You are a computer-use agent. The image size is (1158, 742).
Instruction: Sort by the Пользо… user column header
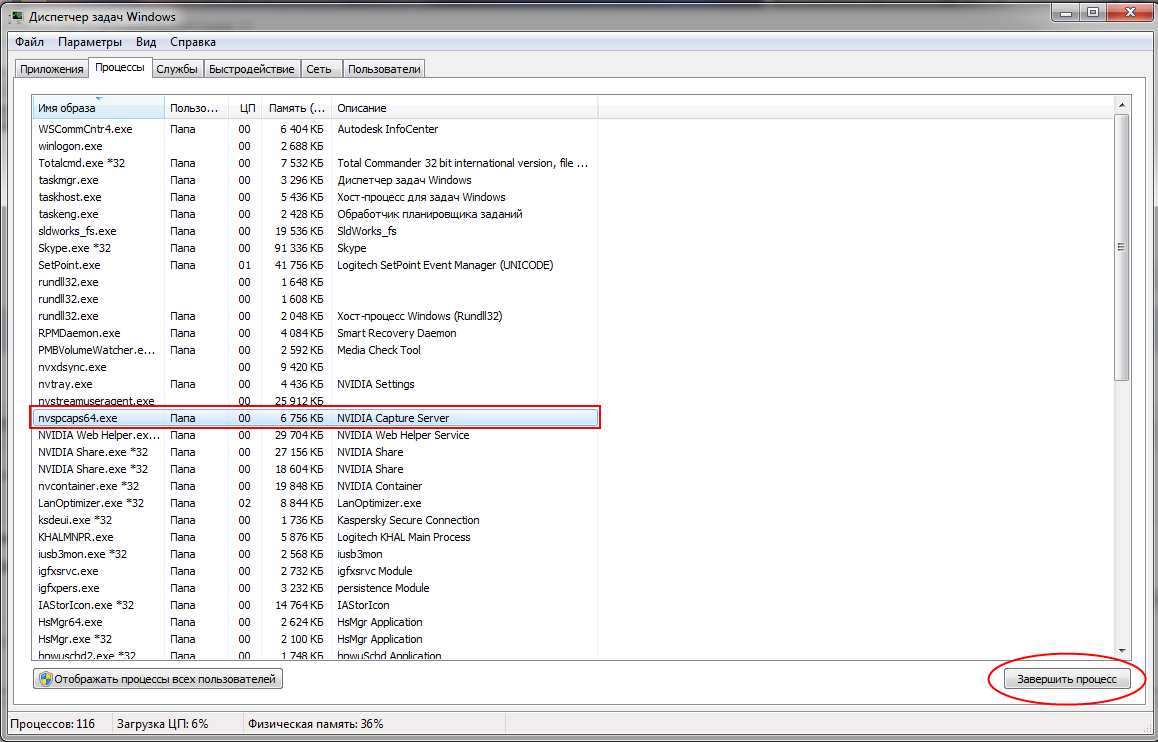tap(196, 108)
